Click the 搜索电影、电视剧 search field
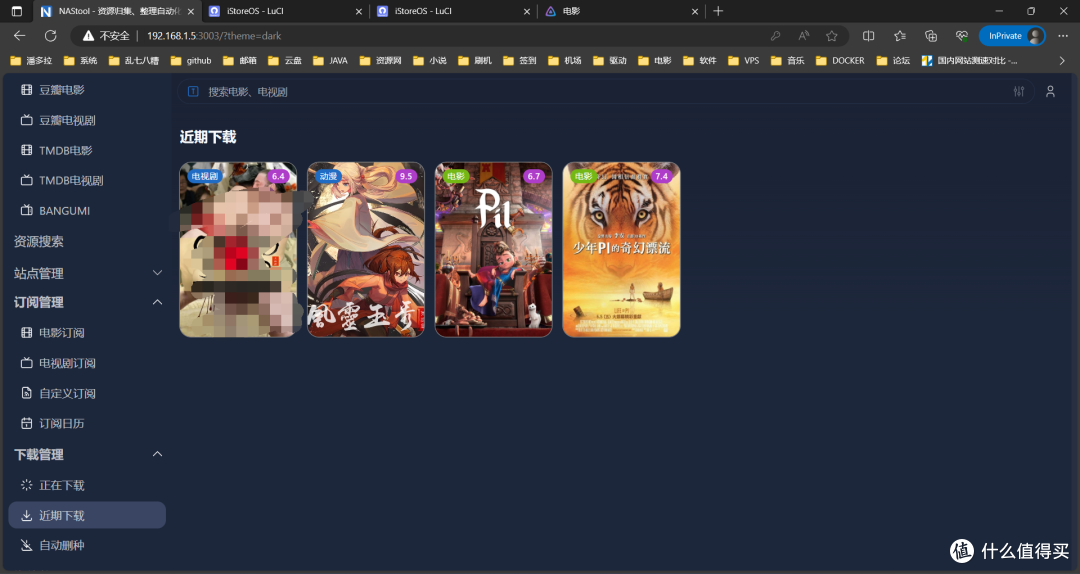Viewport: 1080px width, 574px height. pyautogui.click(x=606, y=92)
